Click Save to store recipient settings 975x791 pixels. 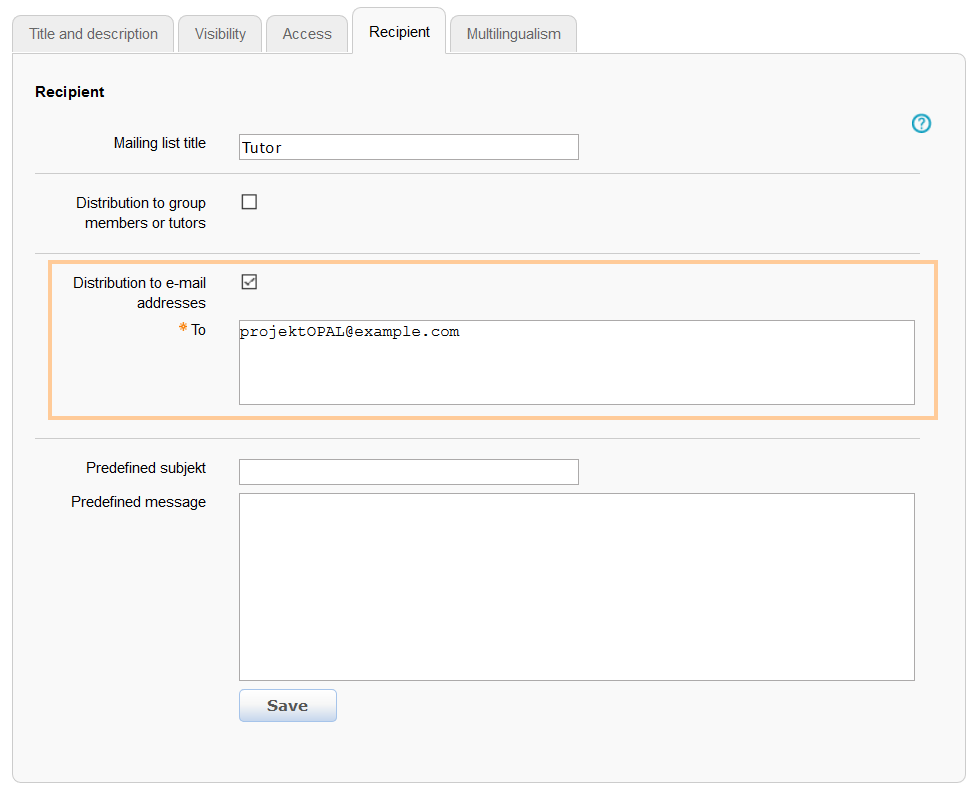coord(287,705)
